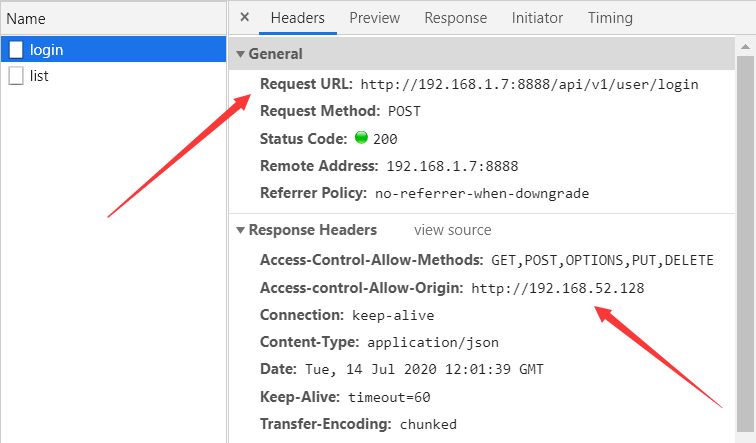Click the green status code indicator
Screen dimensions: 756x443
(361, 138)
